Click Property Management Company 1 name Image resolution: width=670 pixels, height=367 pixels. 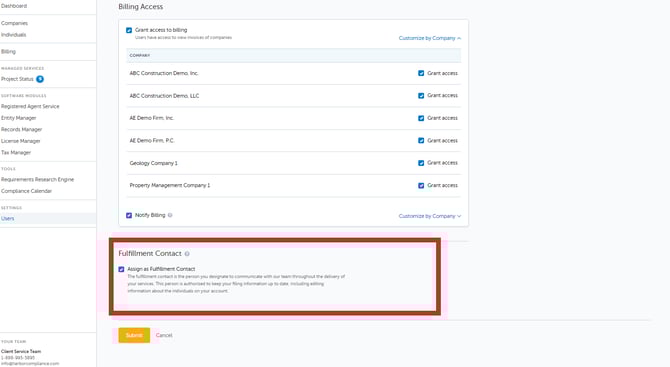point(170,185)
